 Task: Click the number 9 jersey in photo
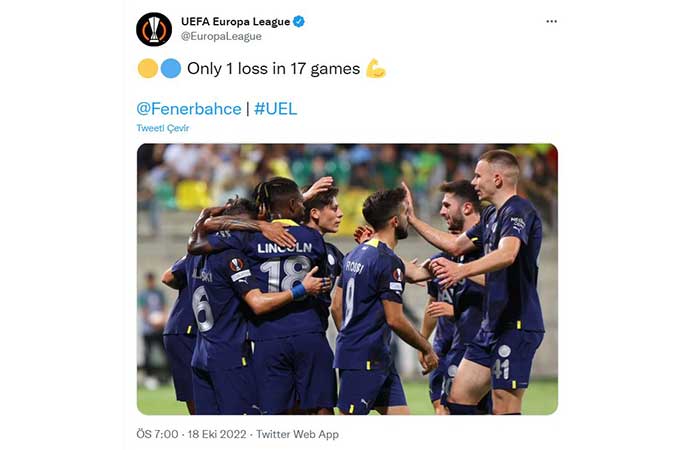(x=367, y=304)
